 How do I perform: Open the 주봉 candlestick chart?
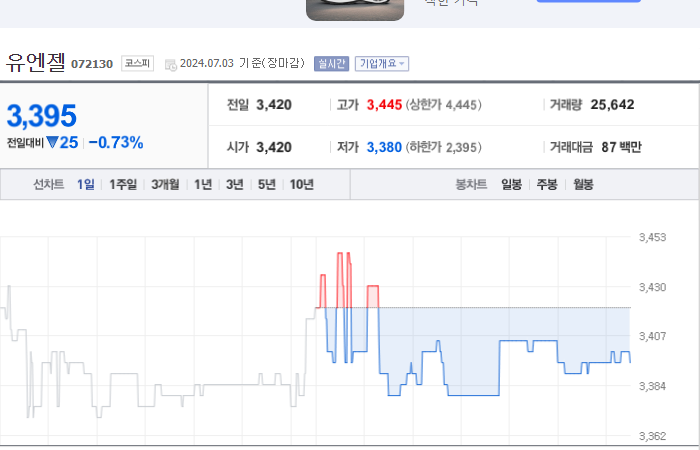[547, 184]
